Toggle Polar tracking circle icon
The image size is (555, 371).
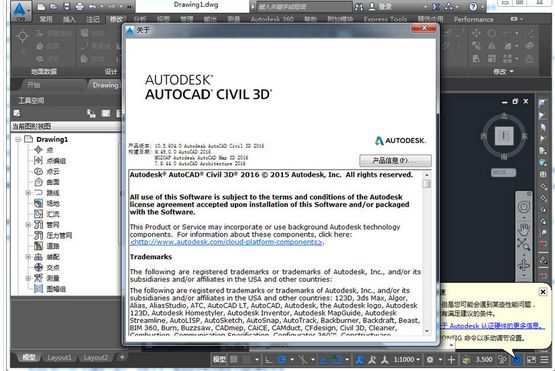(x=282, y=360)
